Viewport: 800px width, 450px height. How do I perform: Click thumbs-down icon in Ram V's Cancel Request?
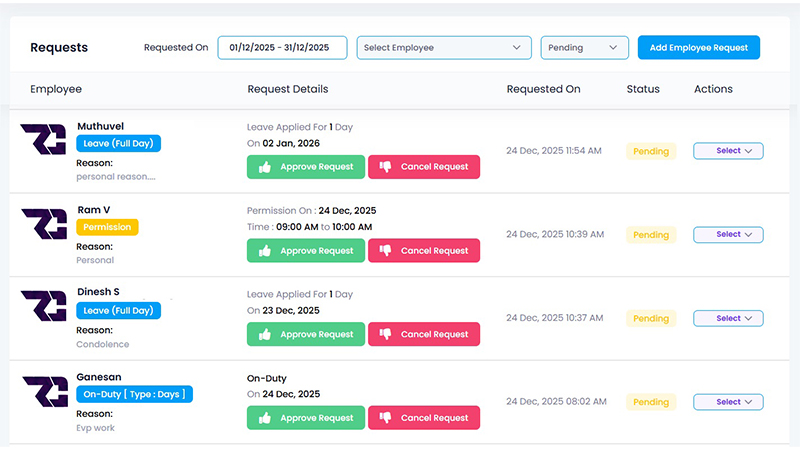[x=385, y=251]
